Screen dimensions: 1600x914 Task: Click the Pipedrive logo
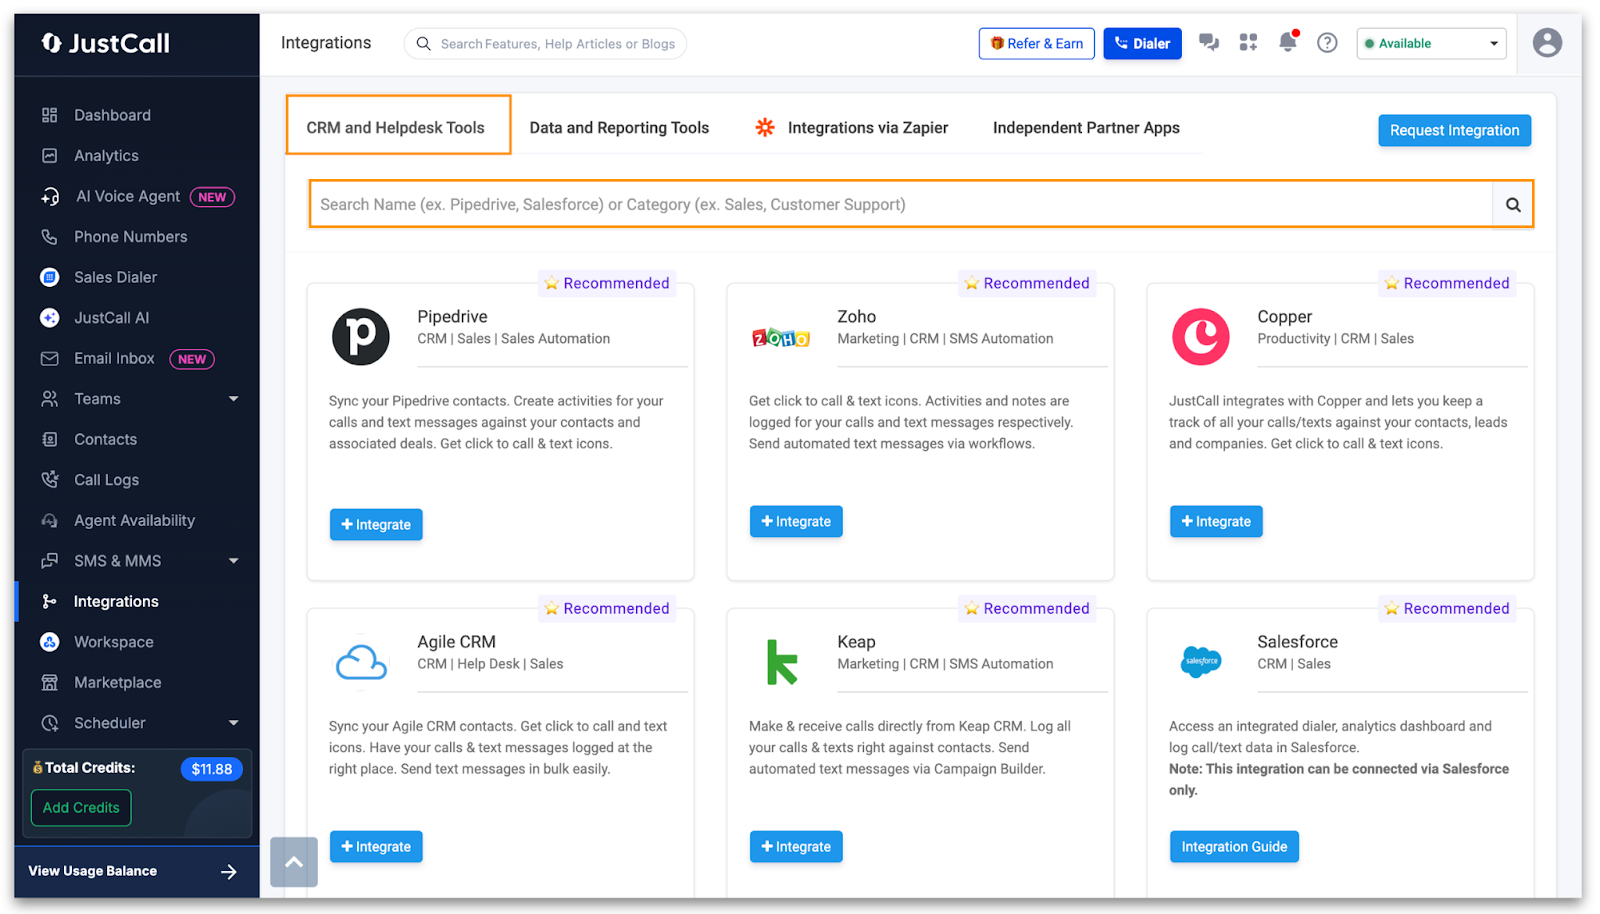pyautogui.click(x=360, y=337)
